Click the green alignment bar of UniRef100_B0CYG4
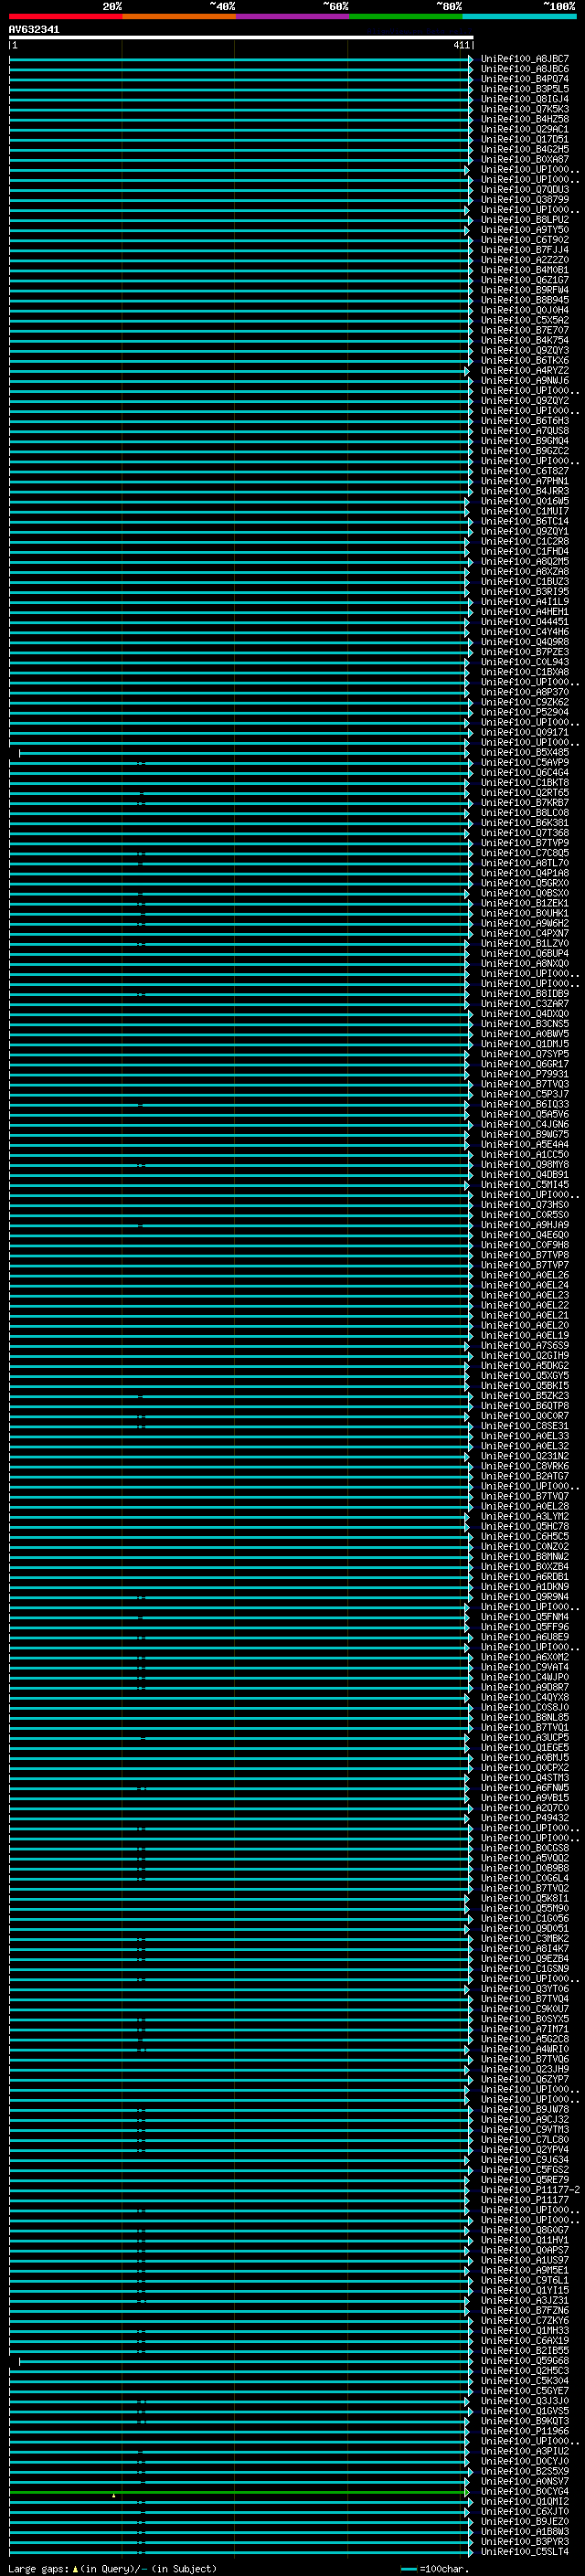 coord(238,2492)
